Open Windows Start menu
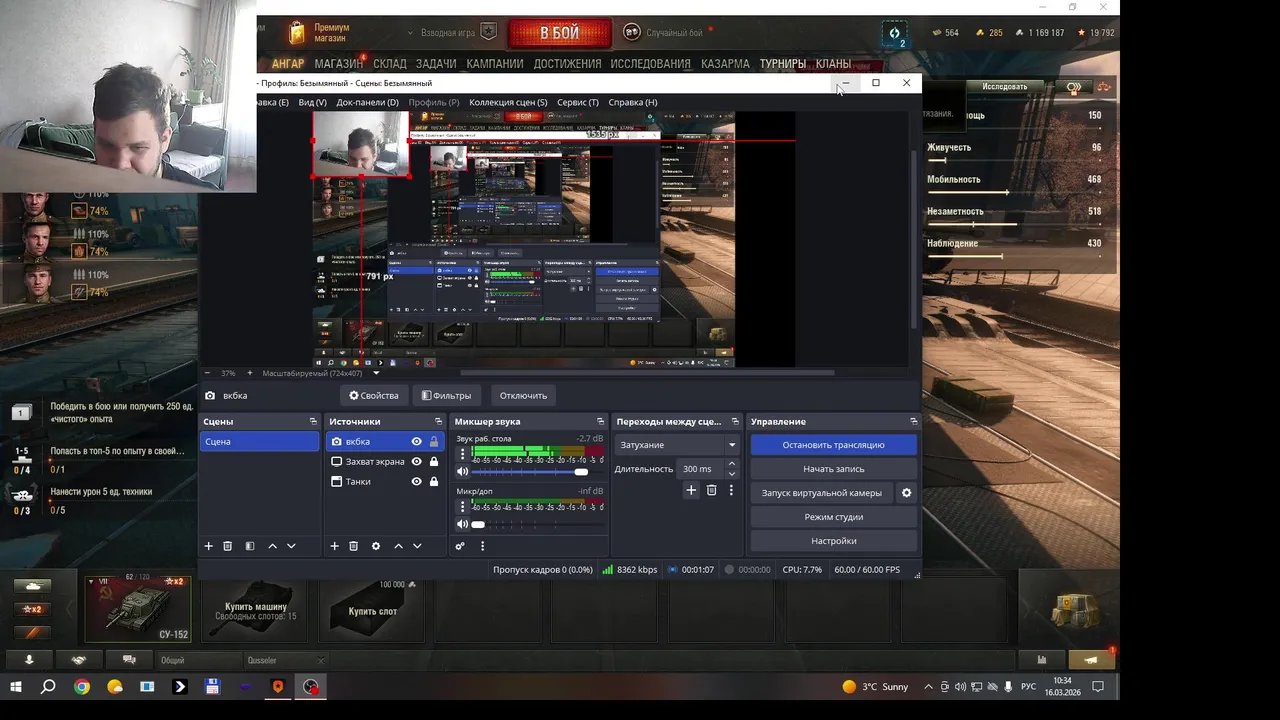1280x720 pixels. coord(16,687)
